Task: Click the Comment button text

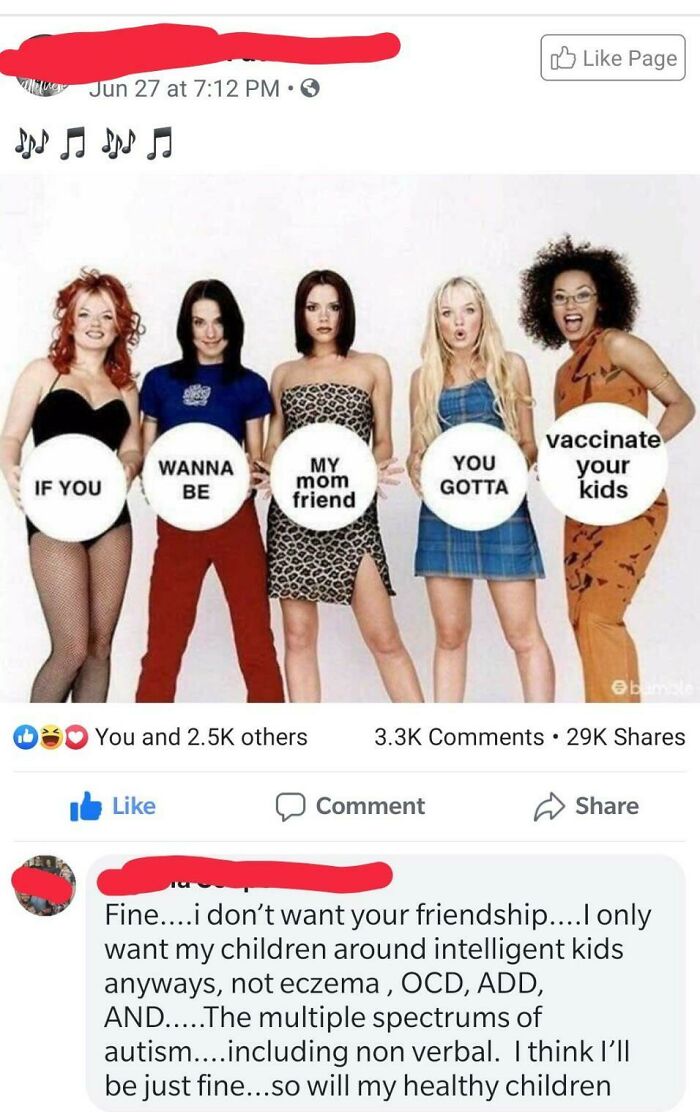Action: [x=370, y=806]
